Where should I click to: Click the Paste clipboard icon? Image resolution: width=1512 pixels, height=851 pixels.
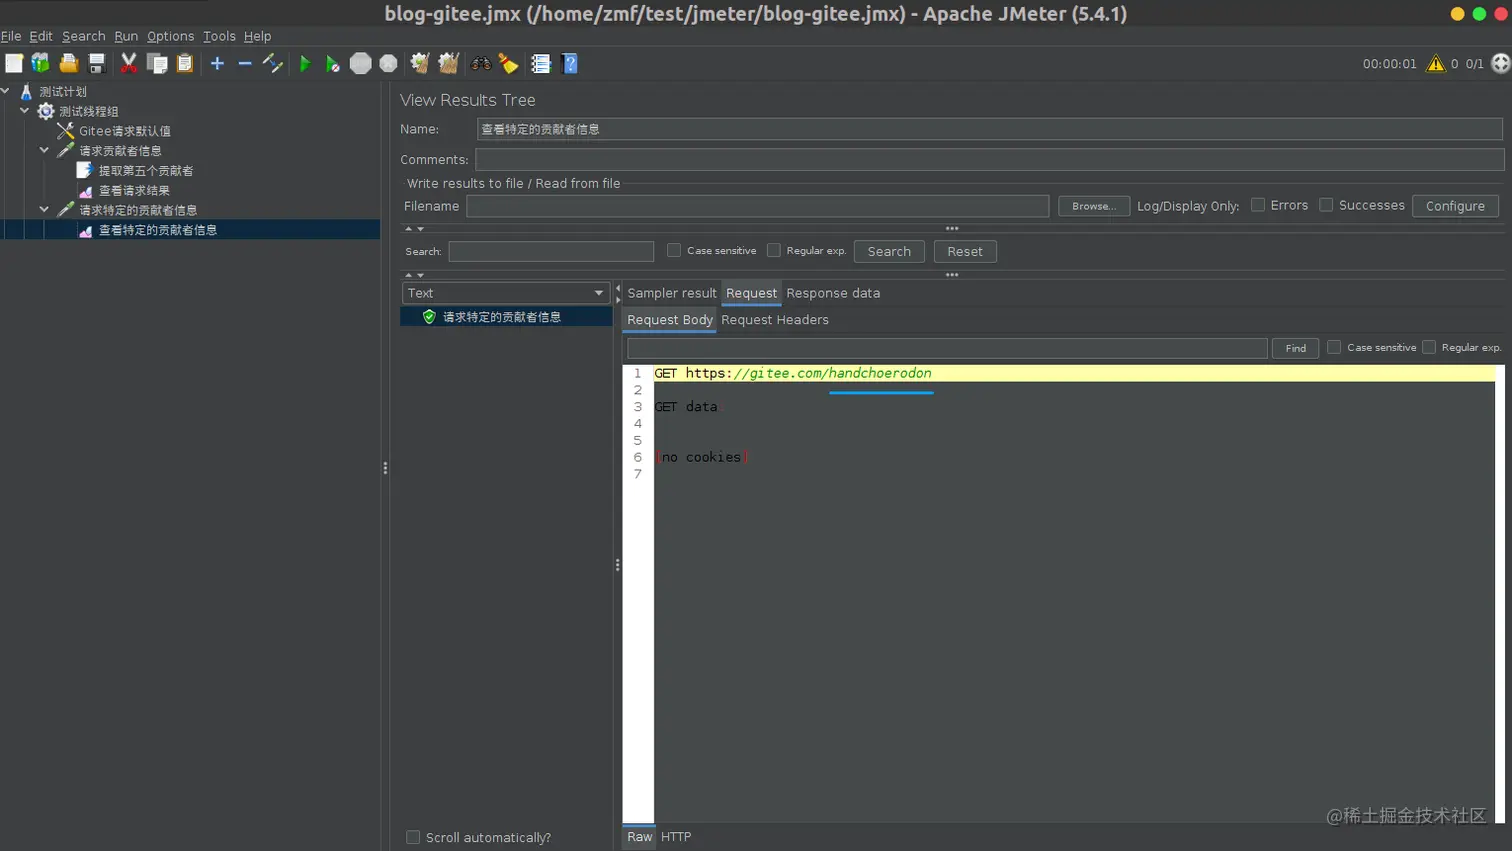coord(185,64)
